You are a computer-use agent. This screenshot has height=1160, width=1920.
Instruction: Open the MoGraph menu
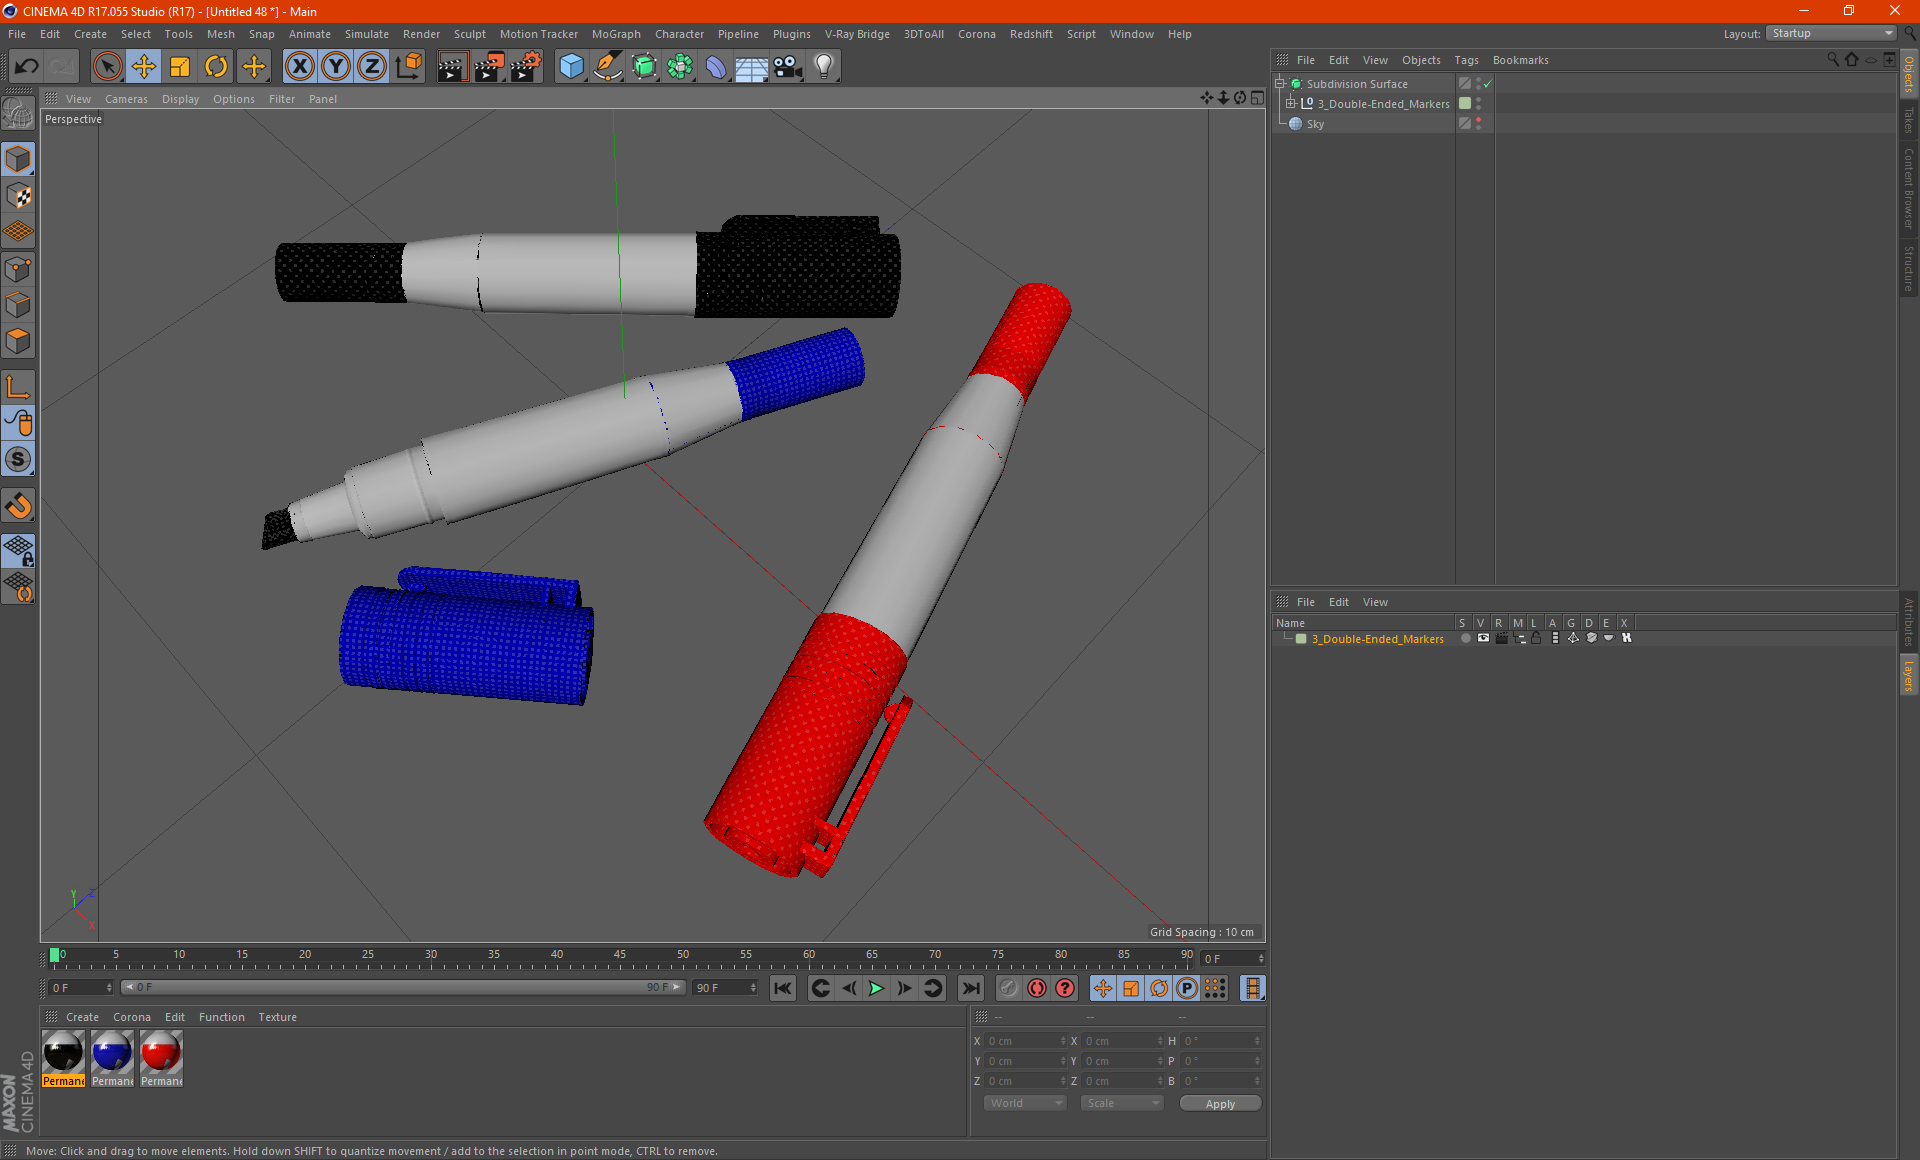[x=616, y=34]
